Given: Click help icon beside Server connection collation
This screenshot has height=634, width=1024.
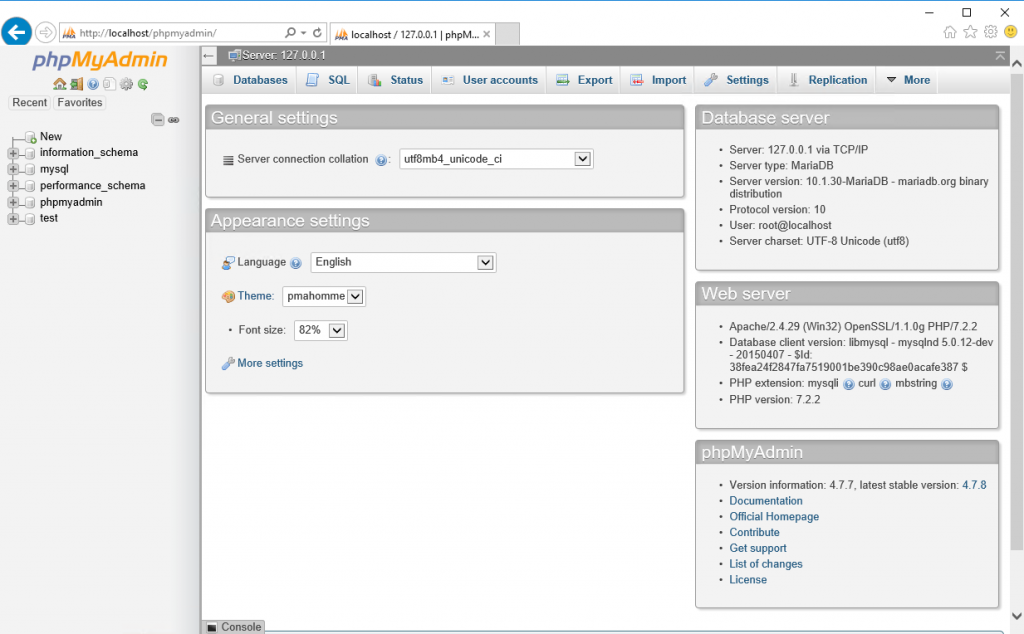Looking at the screenshot, I should (x=381, y=160).
